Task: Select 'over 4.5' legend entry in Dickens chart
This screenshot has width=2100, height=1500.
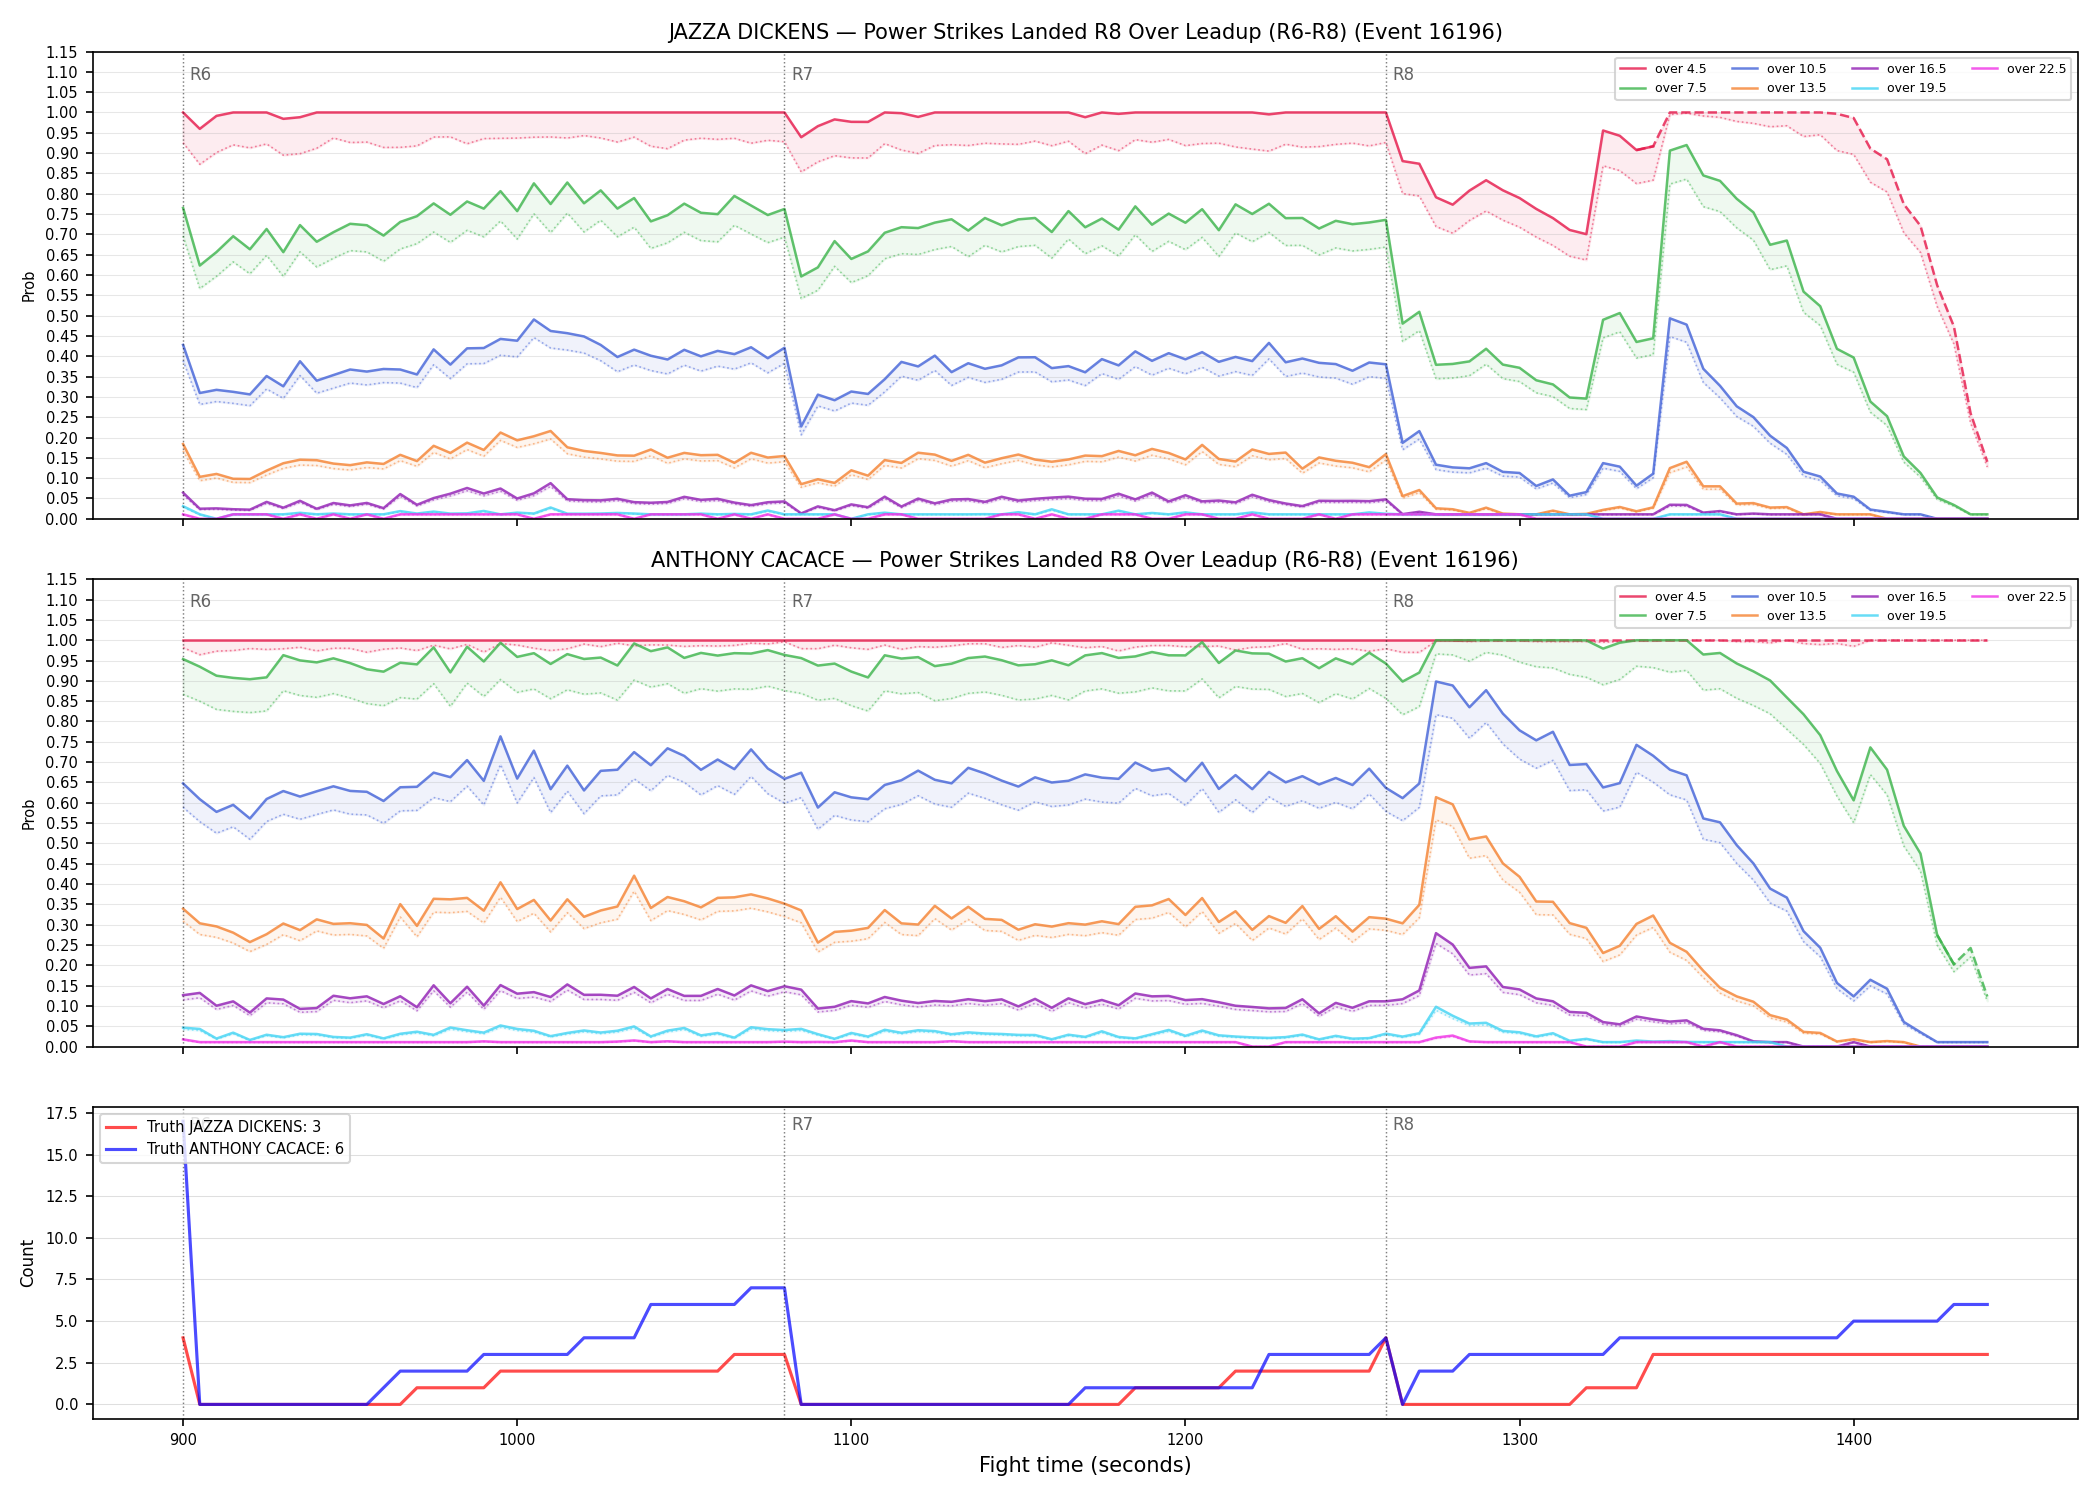Action: 1663,69
